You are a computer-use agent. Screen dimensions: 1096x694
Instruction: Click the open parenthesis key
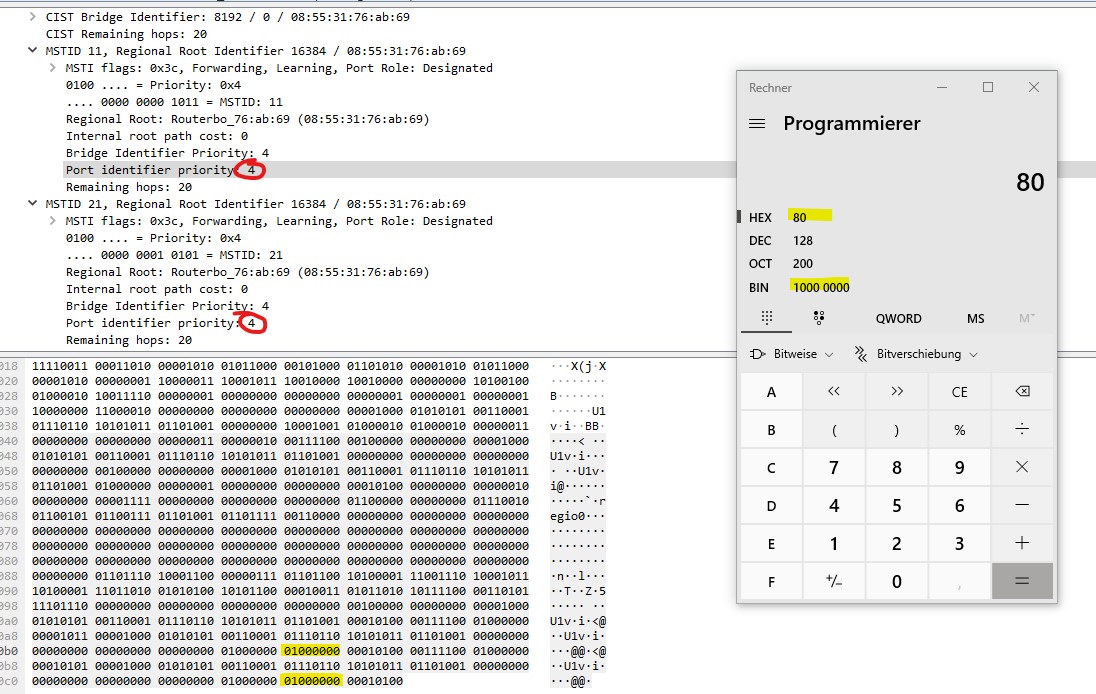(834, 429)
